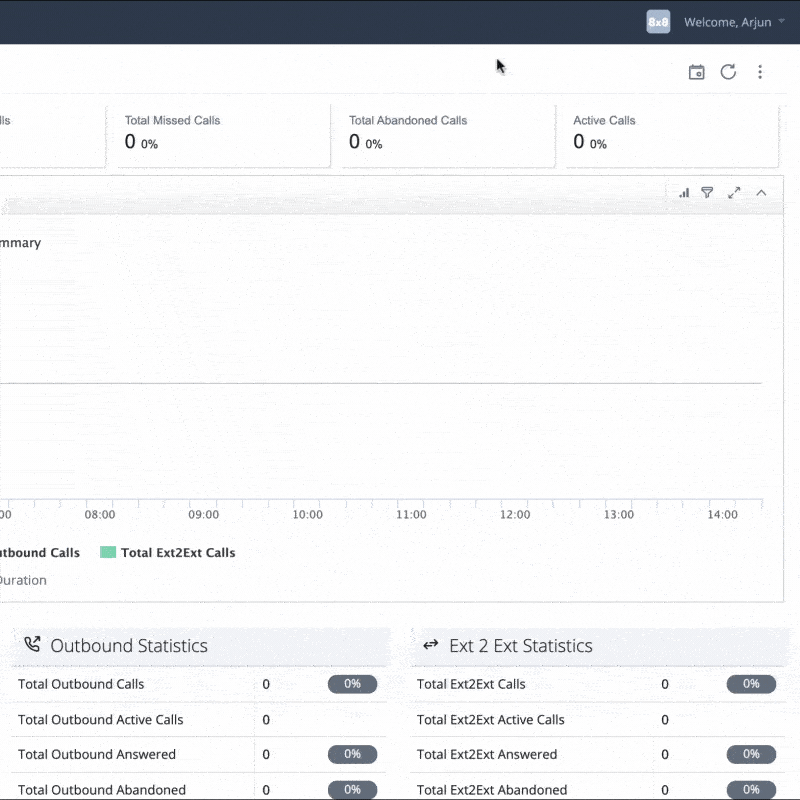
Task: Click the Total Ext2Ext Active Calls value 0
Action: [x=665, y=719]
